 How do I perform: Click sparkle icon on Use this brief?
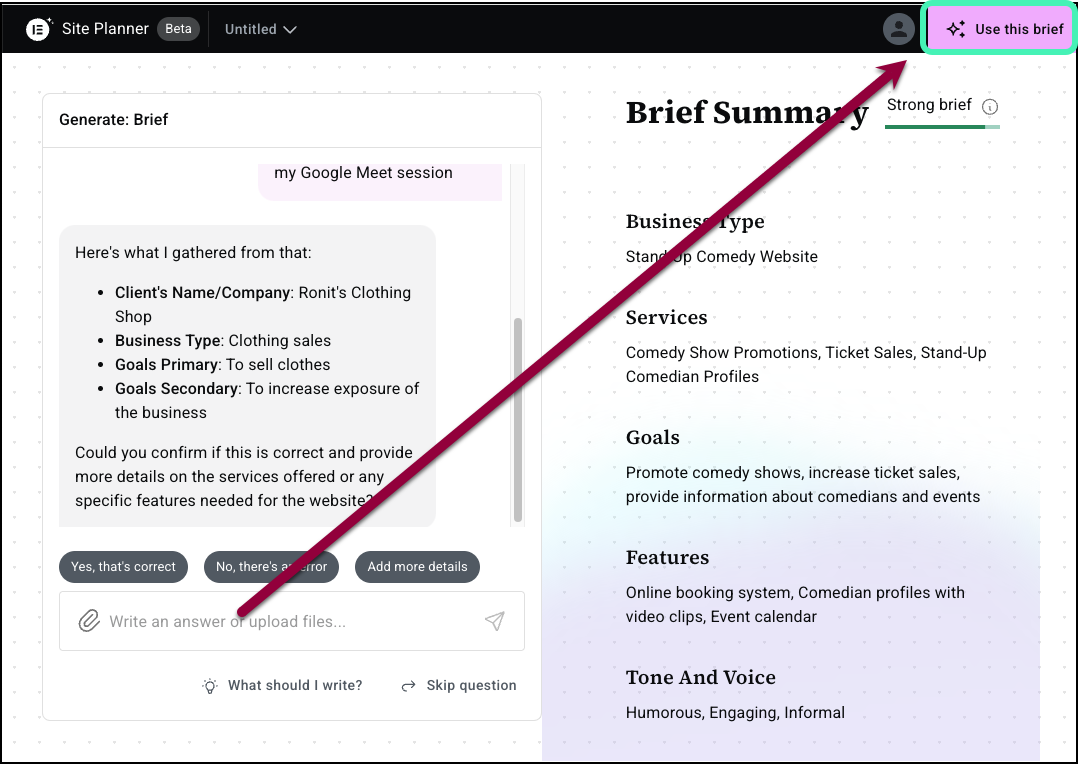(x=956, y=29)
